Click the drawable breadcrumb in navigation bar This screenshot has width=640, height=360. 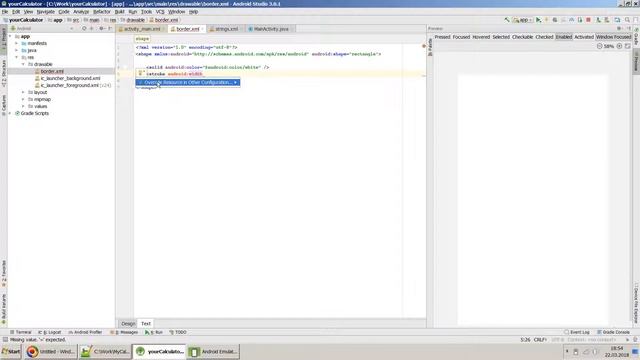tap(133, 20)
